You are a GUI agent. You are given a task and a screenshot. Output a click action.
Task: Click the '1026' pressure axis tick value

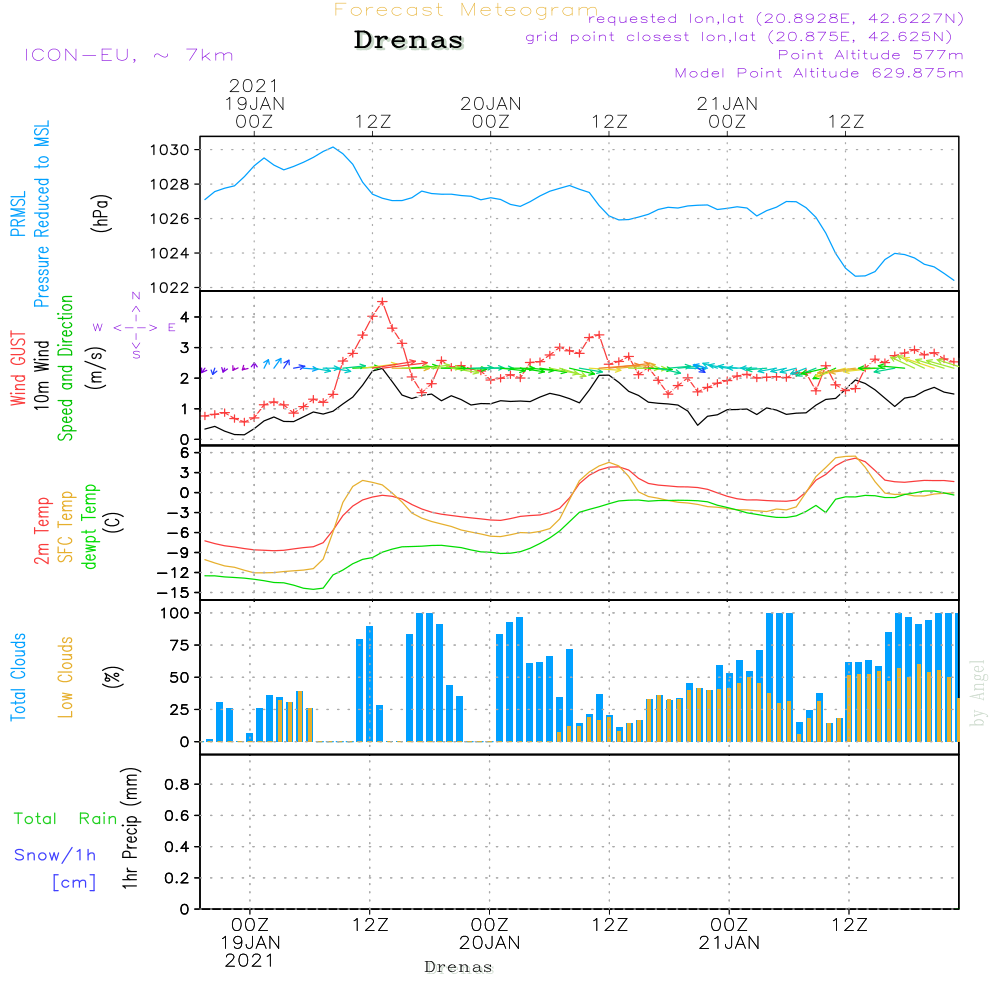(x=169, y=219)
